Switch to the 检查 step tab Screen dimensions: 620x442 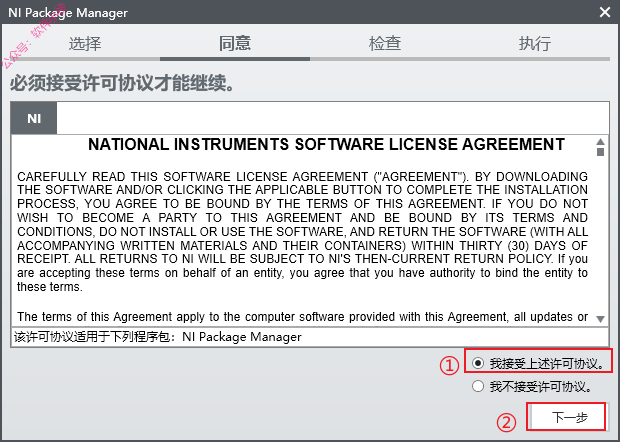pos(385,43)
